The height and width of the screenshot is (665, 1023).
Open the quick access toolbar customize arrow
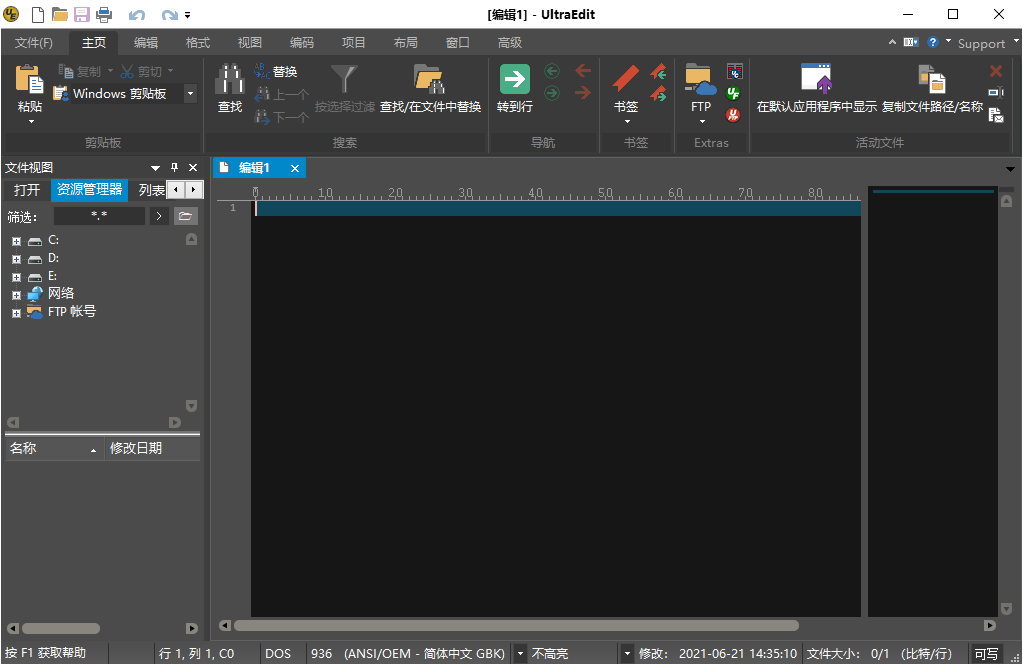187,14
